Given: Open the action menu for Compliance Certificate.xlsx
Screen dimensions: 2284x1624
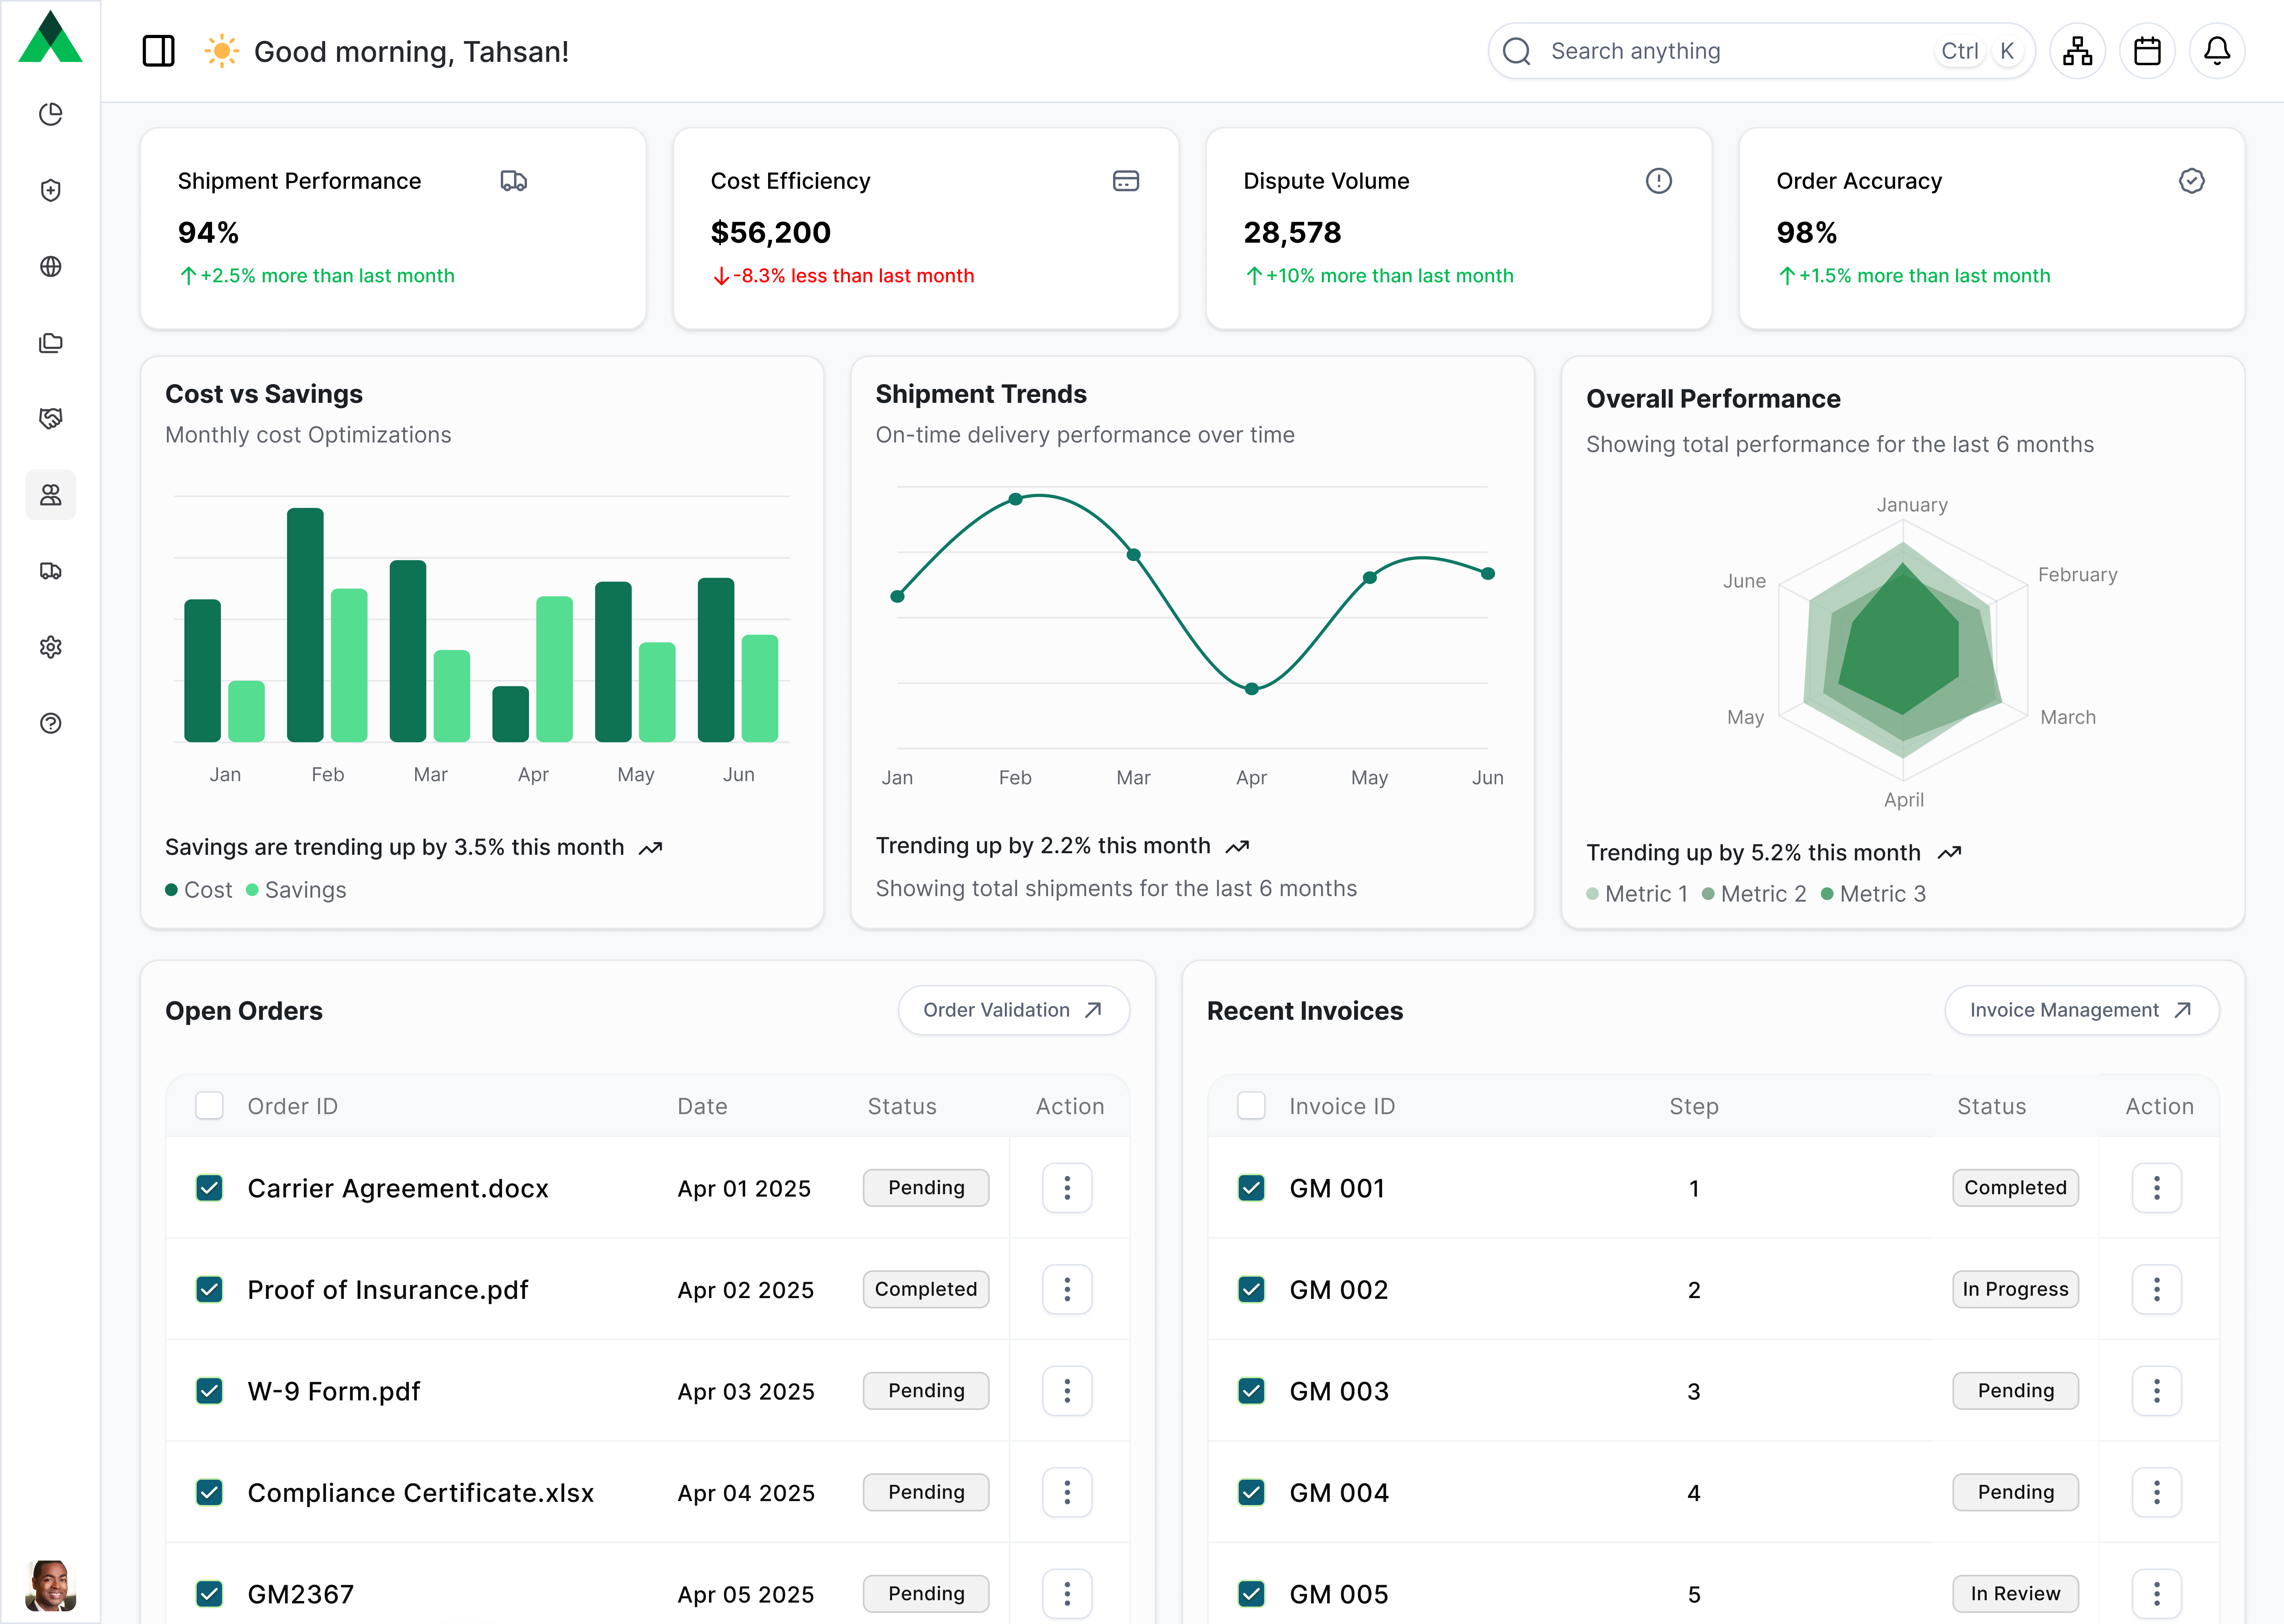Looking at the screenshot, I should pyautogui.click(x=1067, y=1493).
